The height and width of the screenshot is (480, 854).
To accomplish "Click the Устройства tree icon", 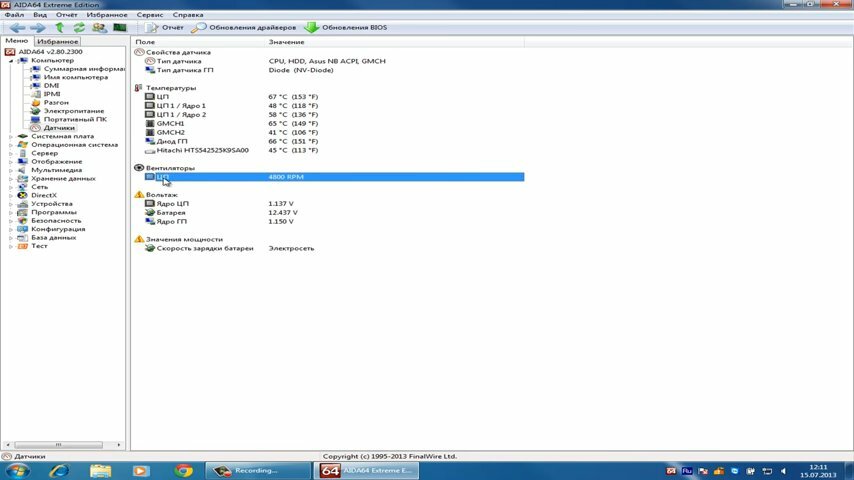I will point(22,204).
